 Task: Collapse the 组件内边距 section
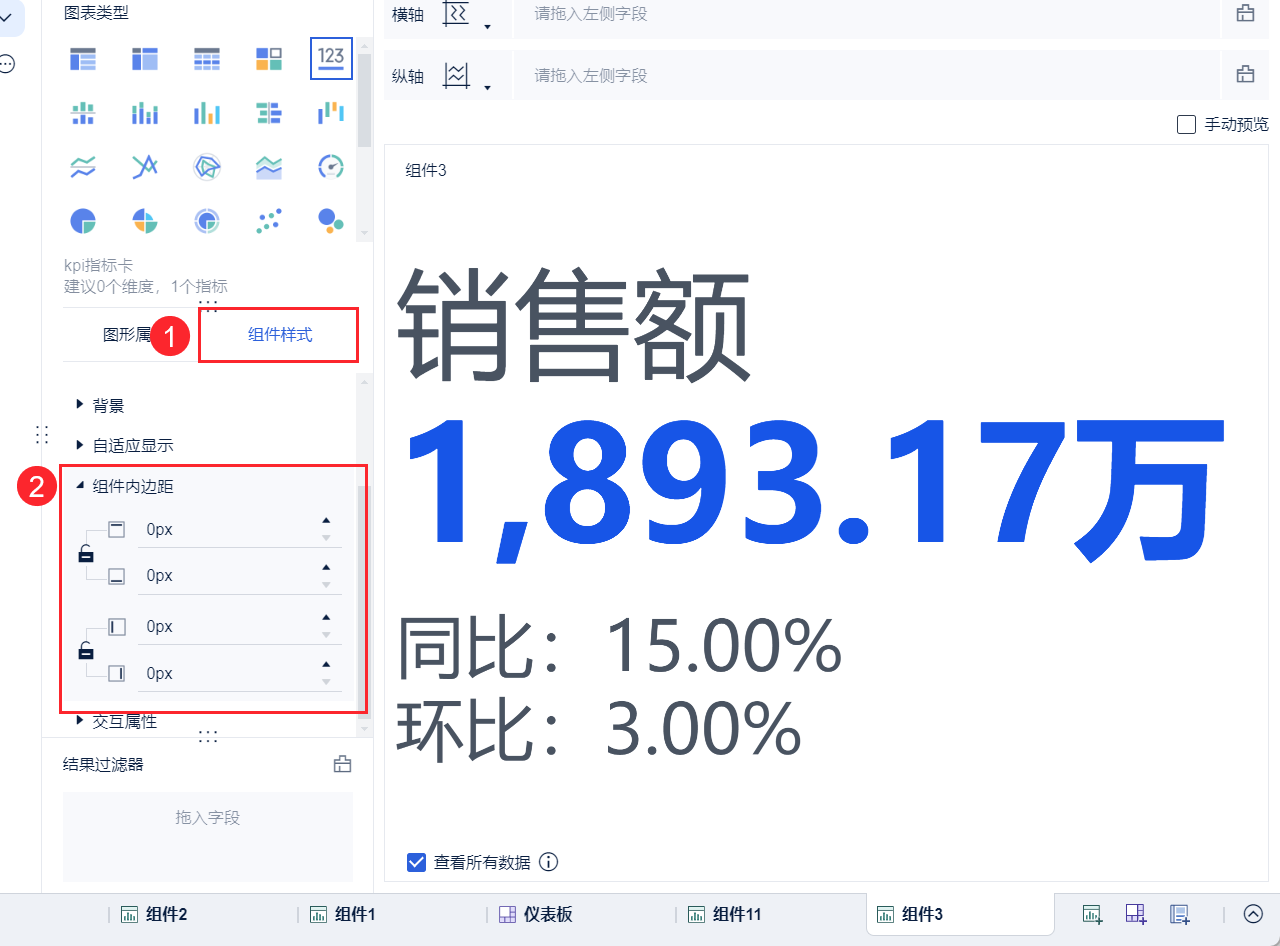(x=80, y=486)
